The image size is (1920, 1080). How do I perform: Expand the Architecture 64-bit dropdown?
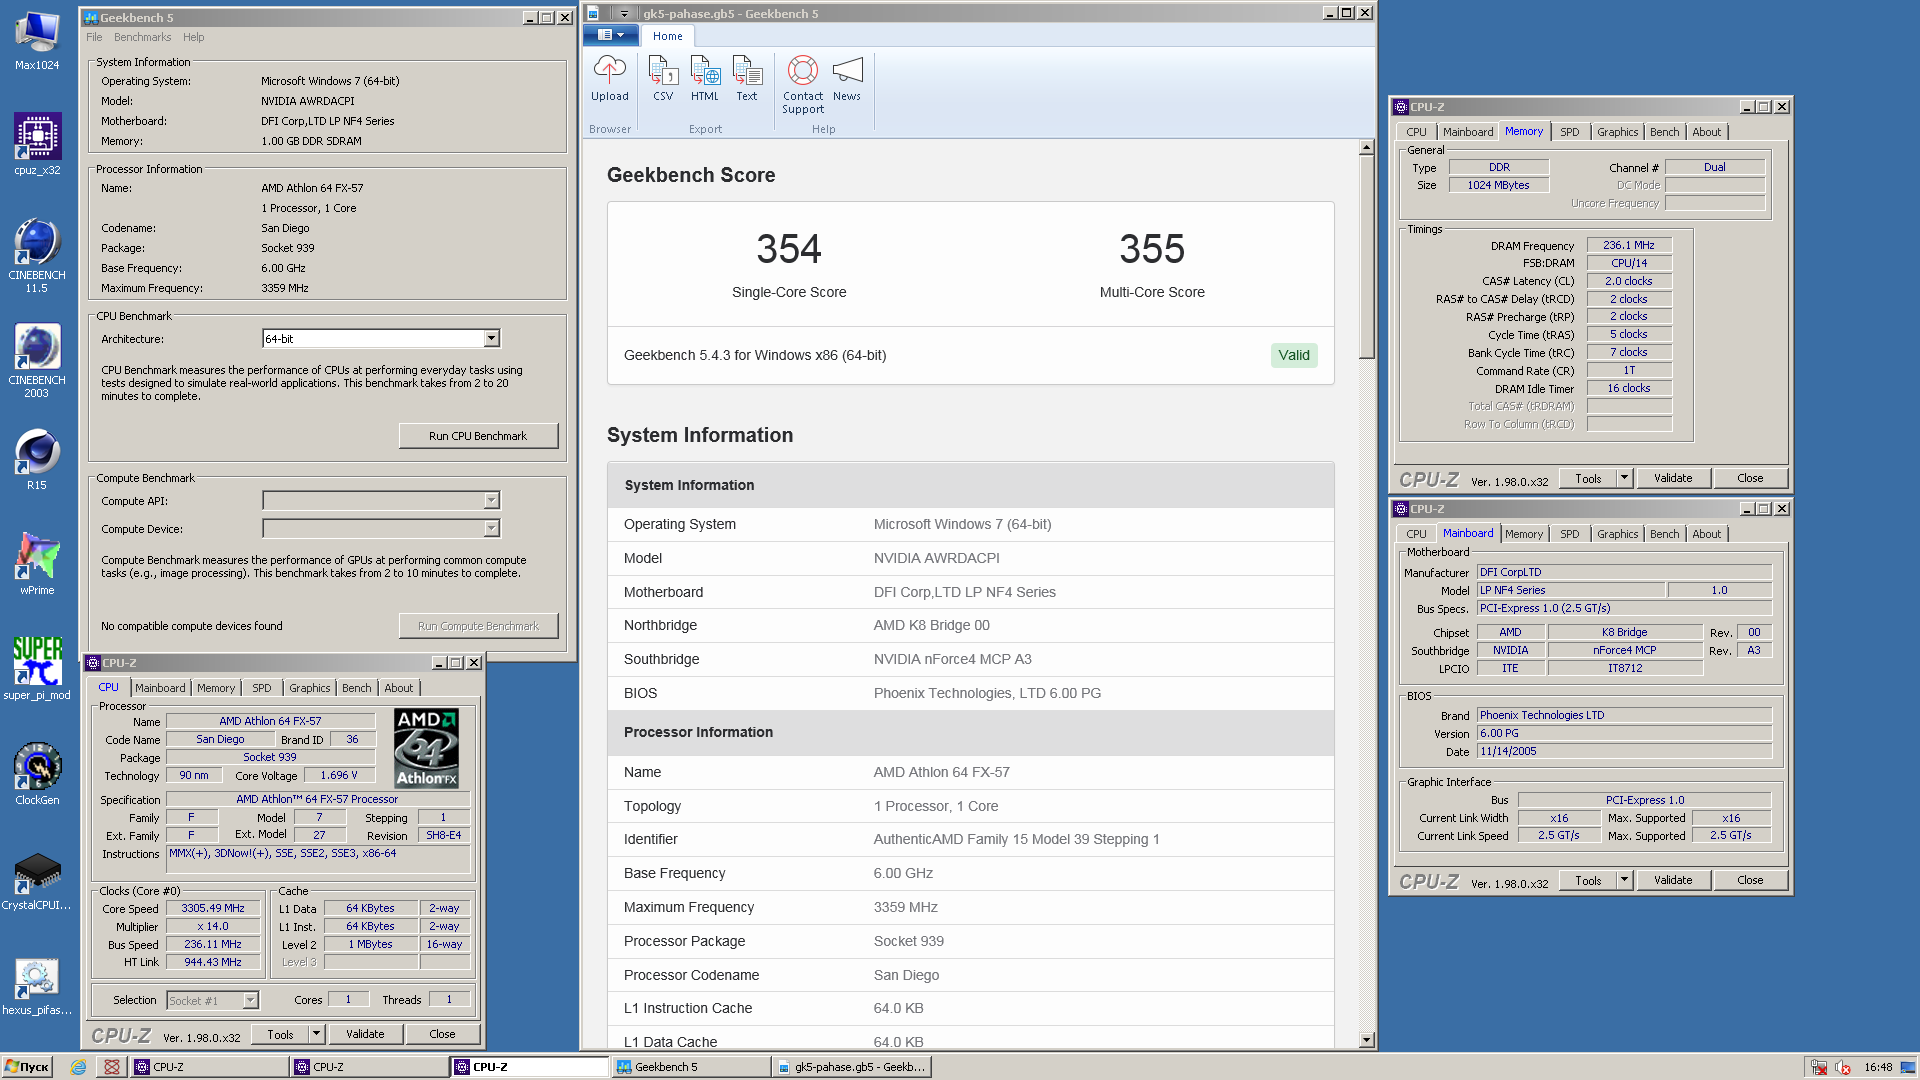point(491,339)
